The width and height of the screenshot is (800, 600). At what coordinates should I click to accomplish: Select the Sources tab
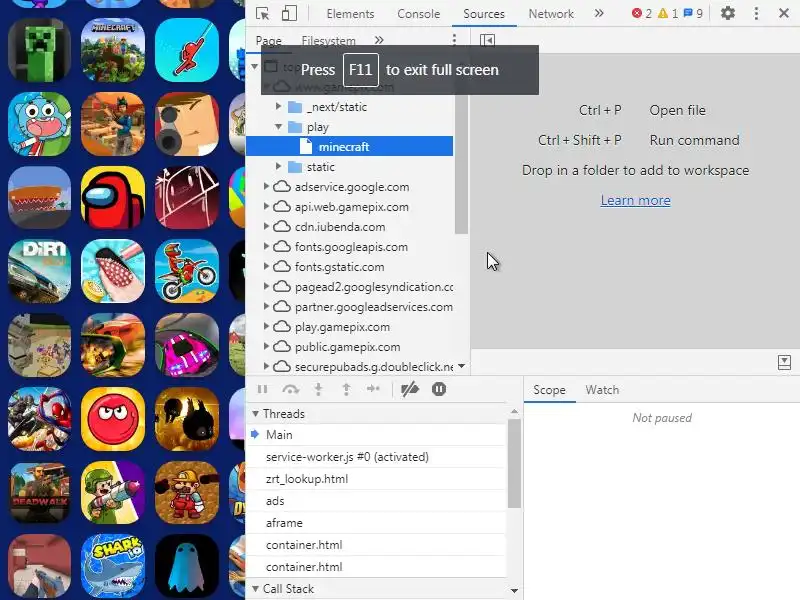point(484,14)
